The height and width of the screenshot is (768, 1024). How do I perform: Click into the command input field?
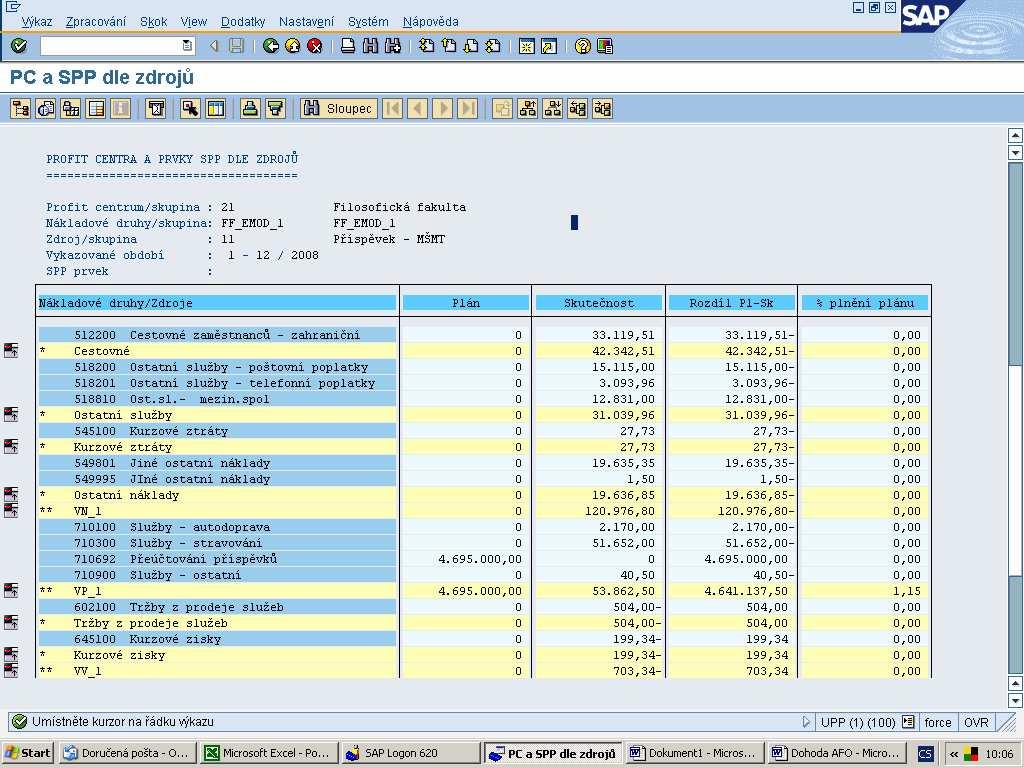coord(110,46)
